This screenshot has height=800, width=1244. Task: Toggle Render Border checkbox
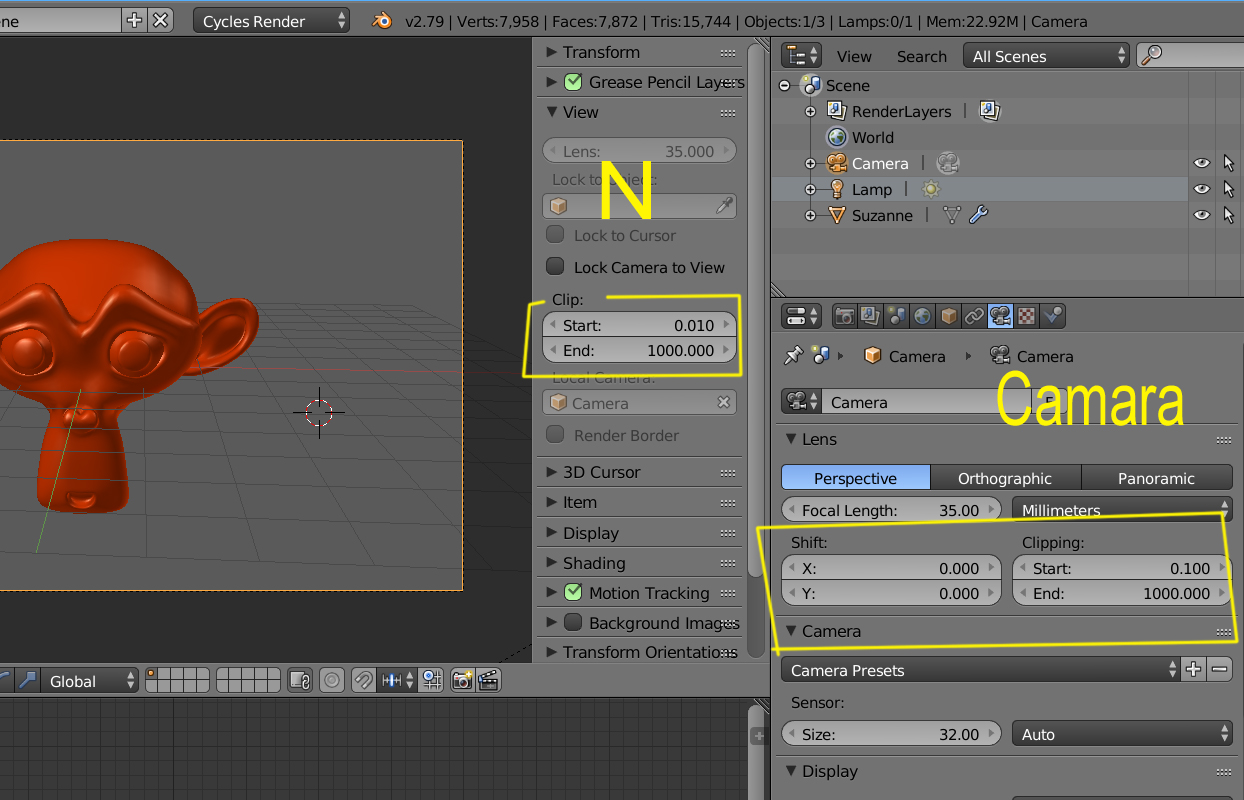point(555,435)
